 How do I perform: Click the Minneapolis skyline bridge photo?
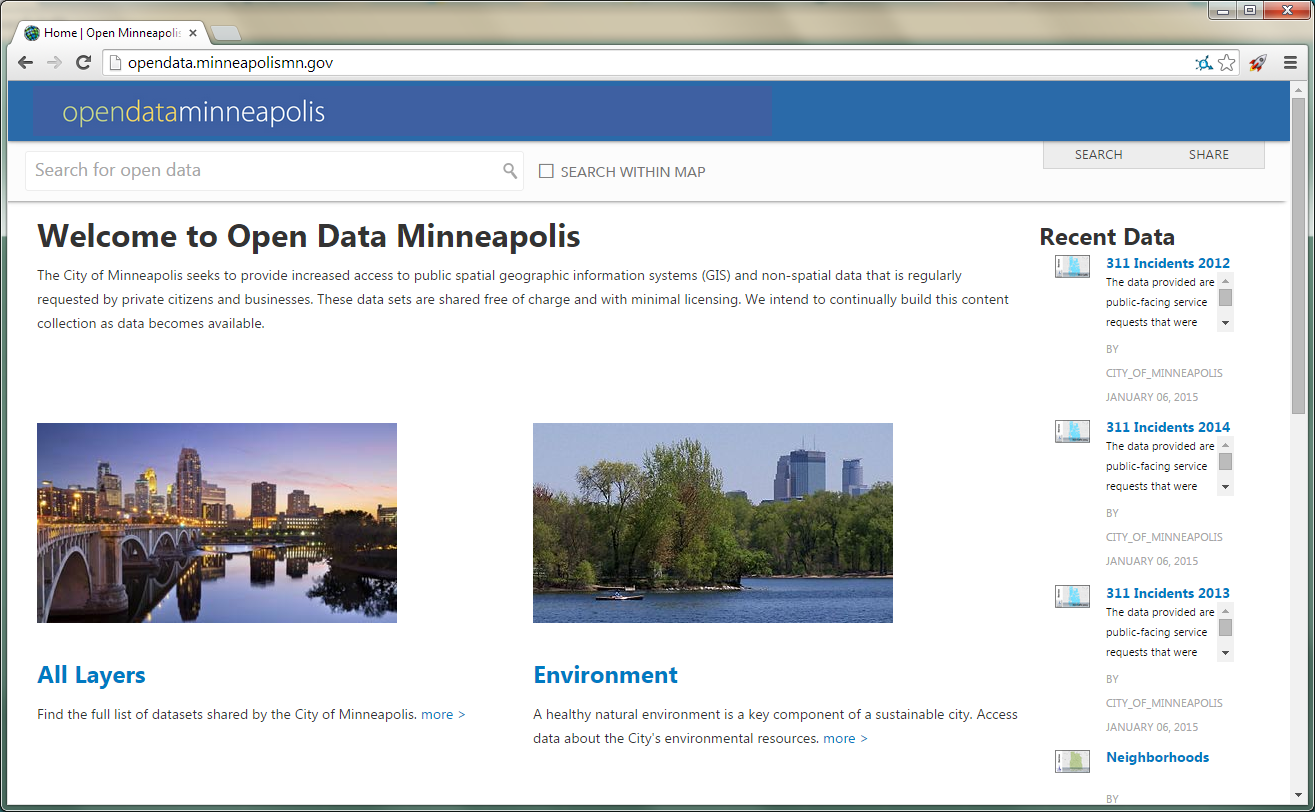point(217,523)
